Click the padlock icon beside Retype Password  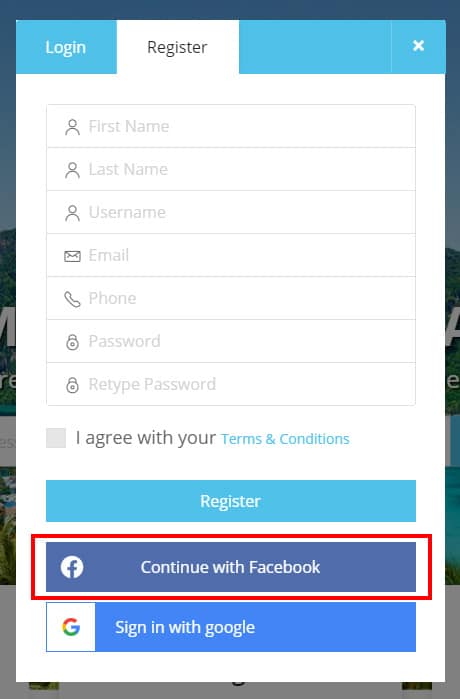click(x=72, y=385)
